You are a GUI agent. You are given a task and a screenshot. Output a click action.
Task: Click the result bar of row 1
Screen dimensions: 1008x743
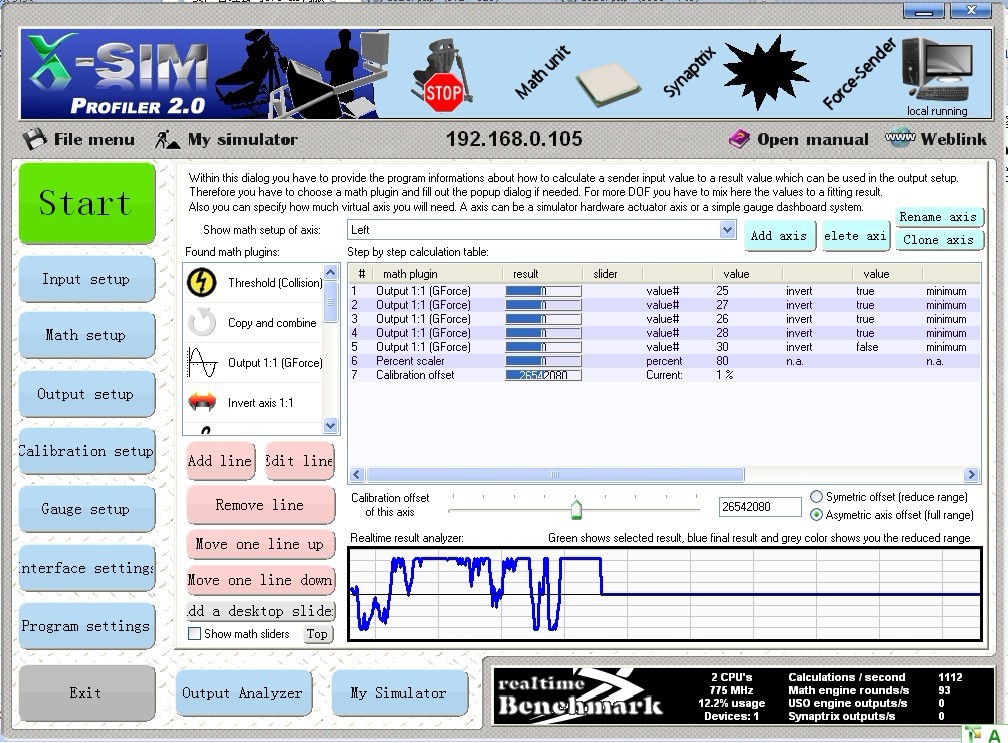543,291
